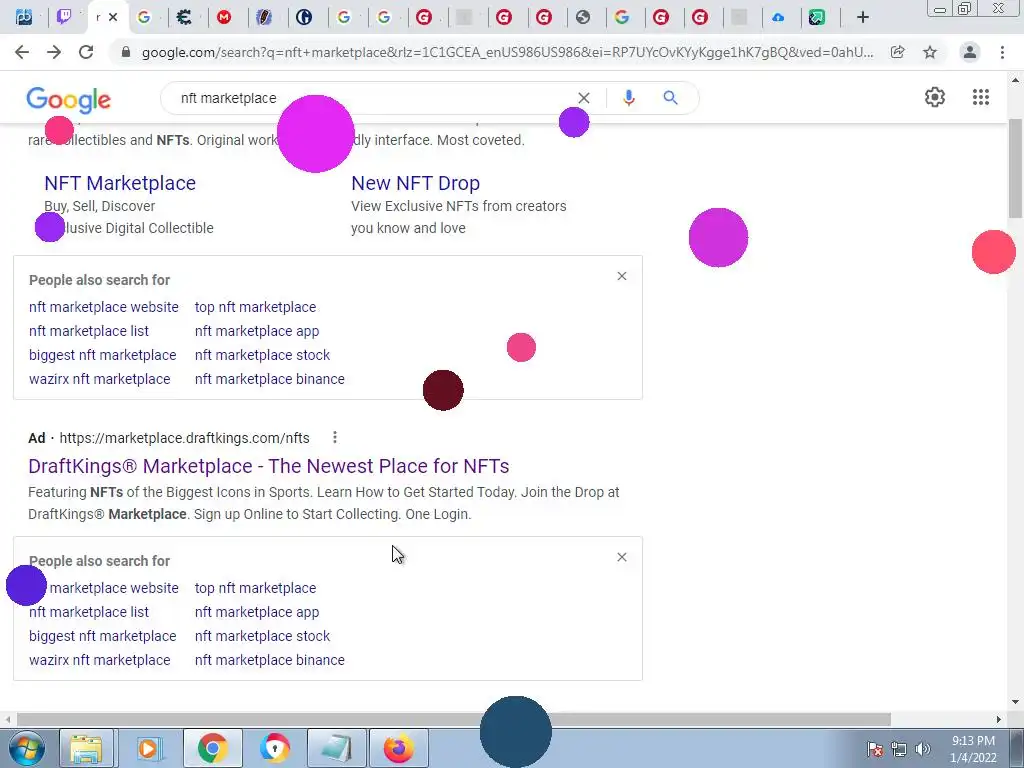Open the clock showing 9:13 PM
1024x768 pixels.
tap(973, 749)
